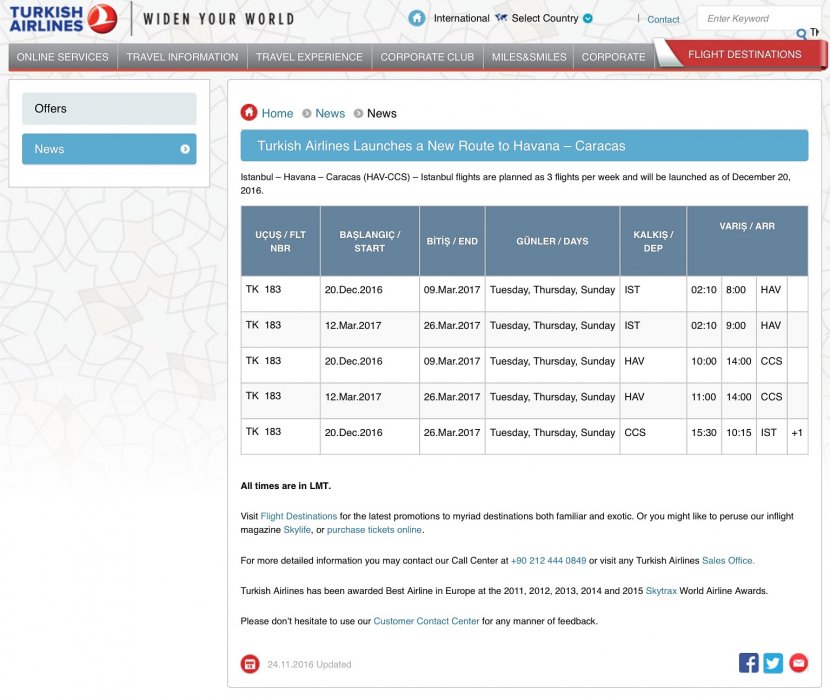The height and width of the screenshot is (700, 830).
Task: Click the International label in the header
Action: [462, 19]
